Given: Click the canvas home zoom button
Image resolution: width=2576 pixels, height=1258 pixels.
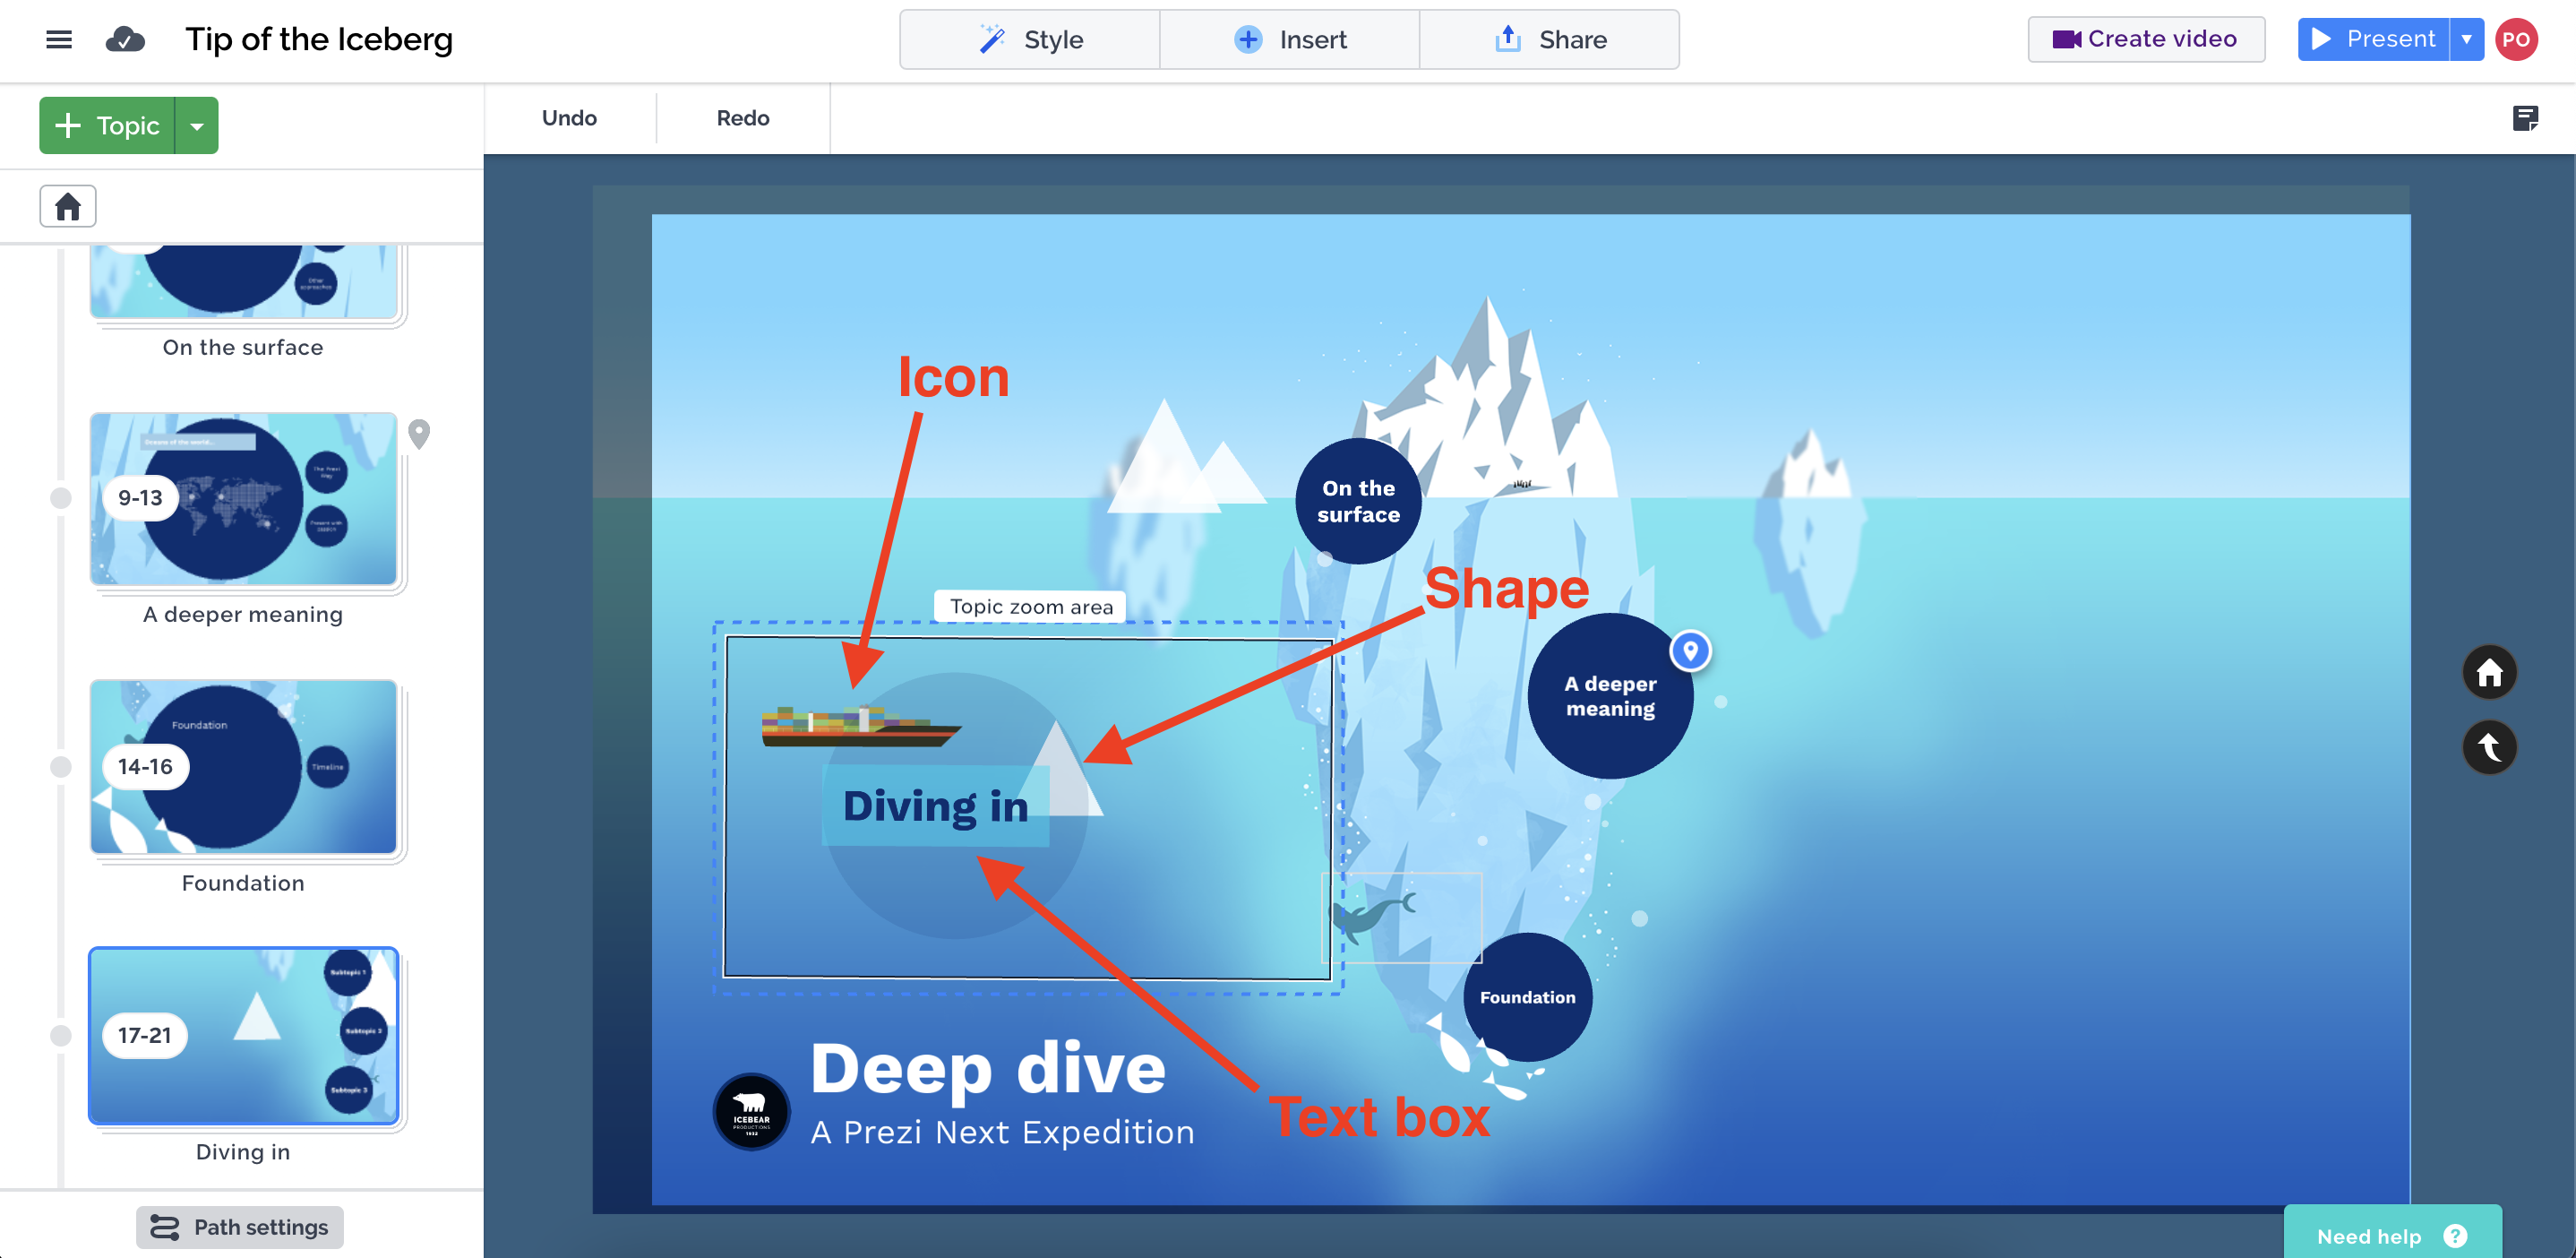Looking at the screenshot, I should [x=2489, y=672].
